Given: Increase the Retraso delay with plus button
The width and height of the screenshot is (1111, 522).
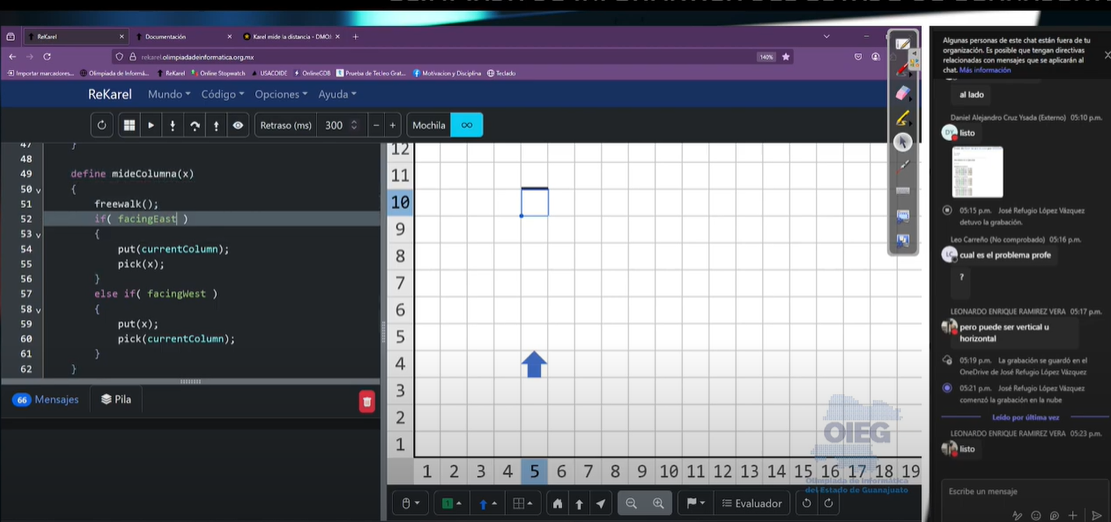Looking at the screenshot, I should pyautogui.click(x=393, y=126).
